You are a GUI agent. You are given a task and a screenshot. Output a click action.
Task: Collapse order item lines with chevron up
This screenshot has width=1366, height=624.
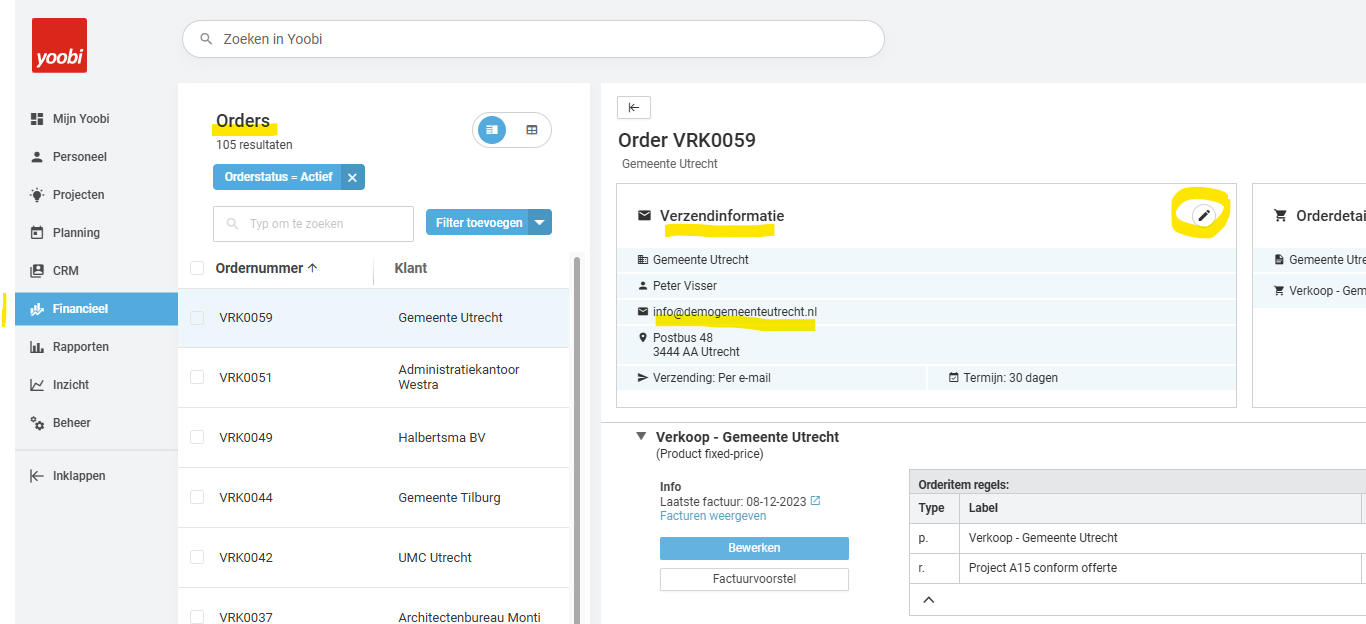pos(928,600)
